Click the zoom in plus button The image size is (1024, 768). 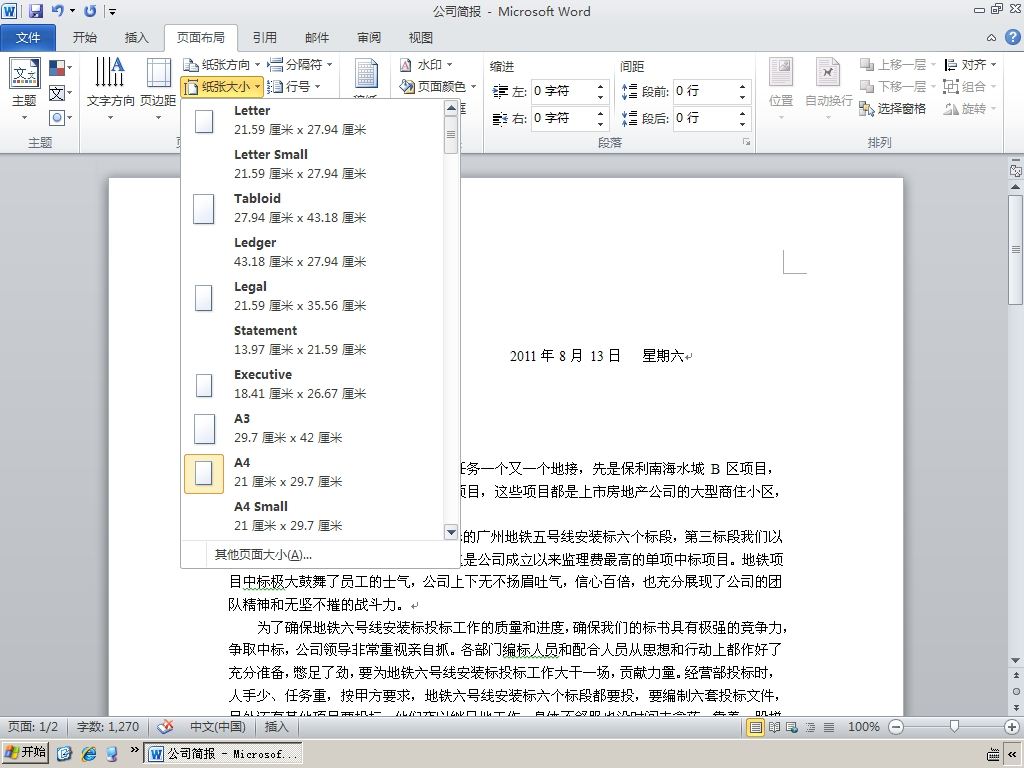pyautogui.click(x=1012, y=727)
